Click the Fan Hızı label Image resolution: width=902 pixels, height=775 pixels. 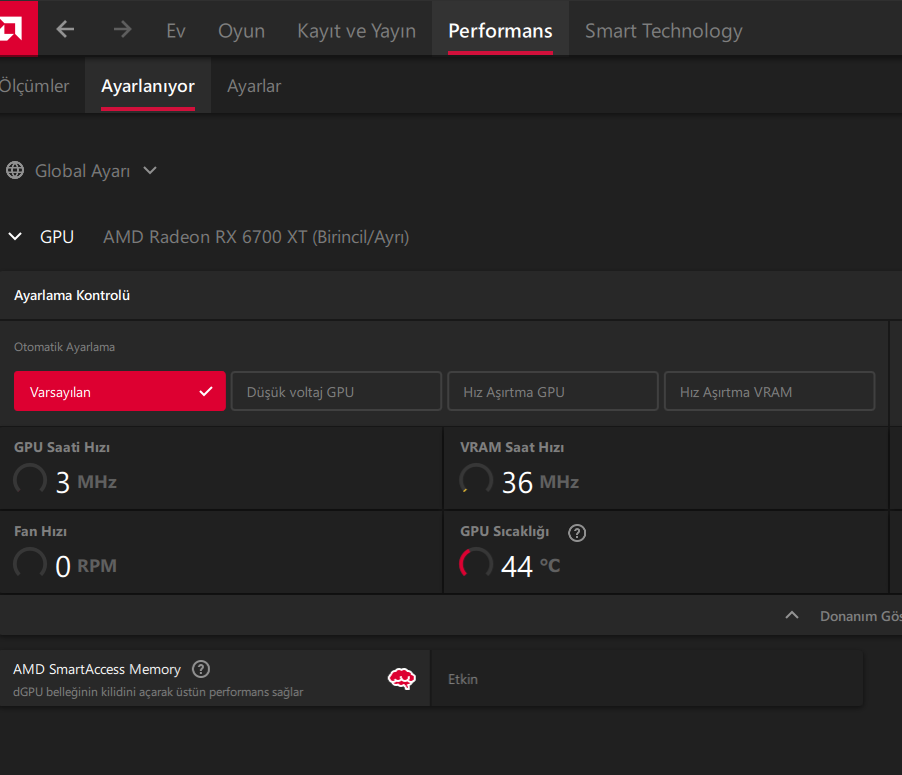[40, 531]
